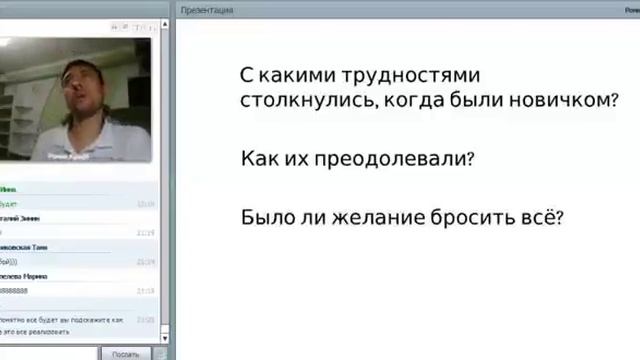The height and width of the screenshot is (360, 640).
Task: Select chat message '88888888'
Action: 14,291
